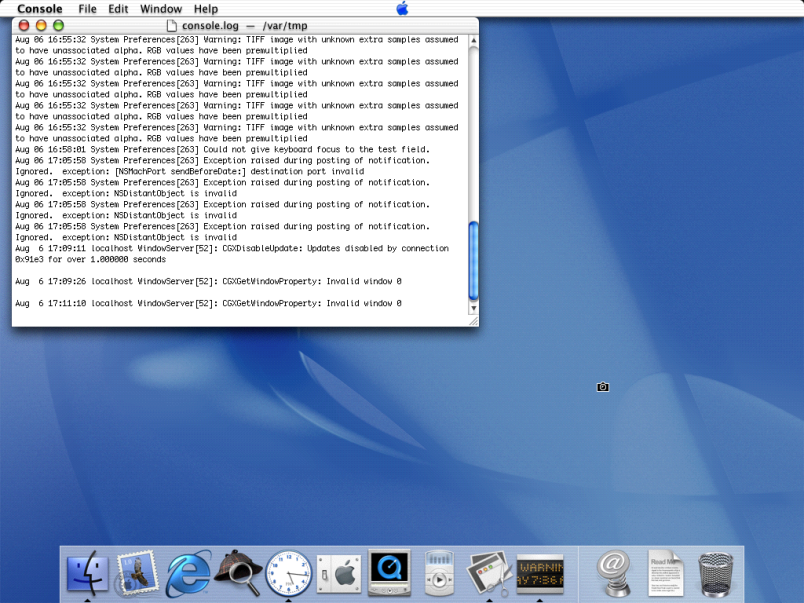Open System Preferences from dock
804x603 pixels.
(338, 573)
